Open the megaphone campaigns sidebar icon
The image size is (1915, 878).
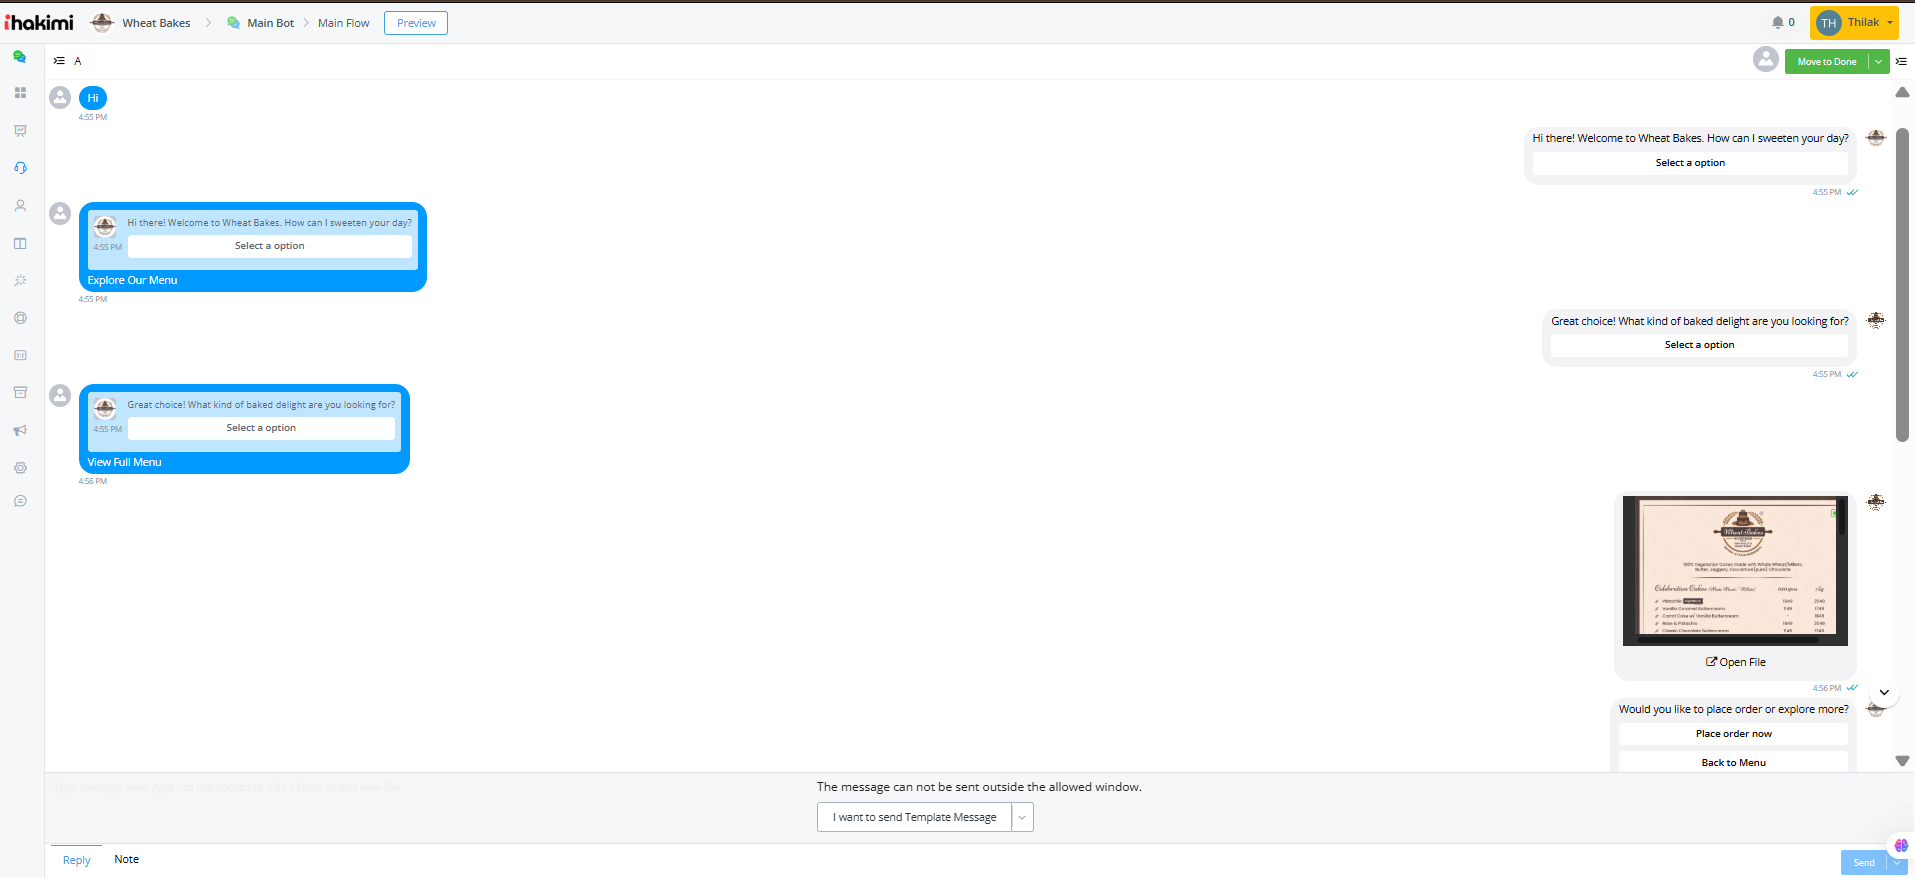(x=20, y=431)
